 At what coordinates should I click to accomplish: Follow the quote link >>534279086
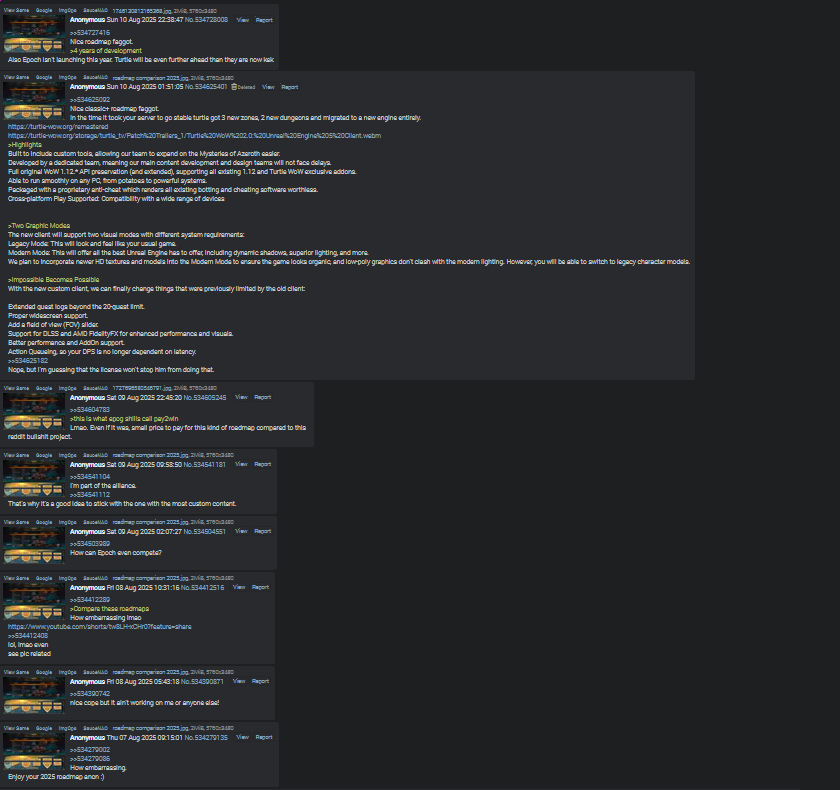pos(90,759)
